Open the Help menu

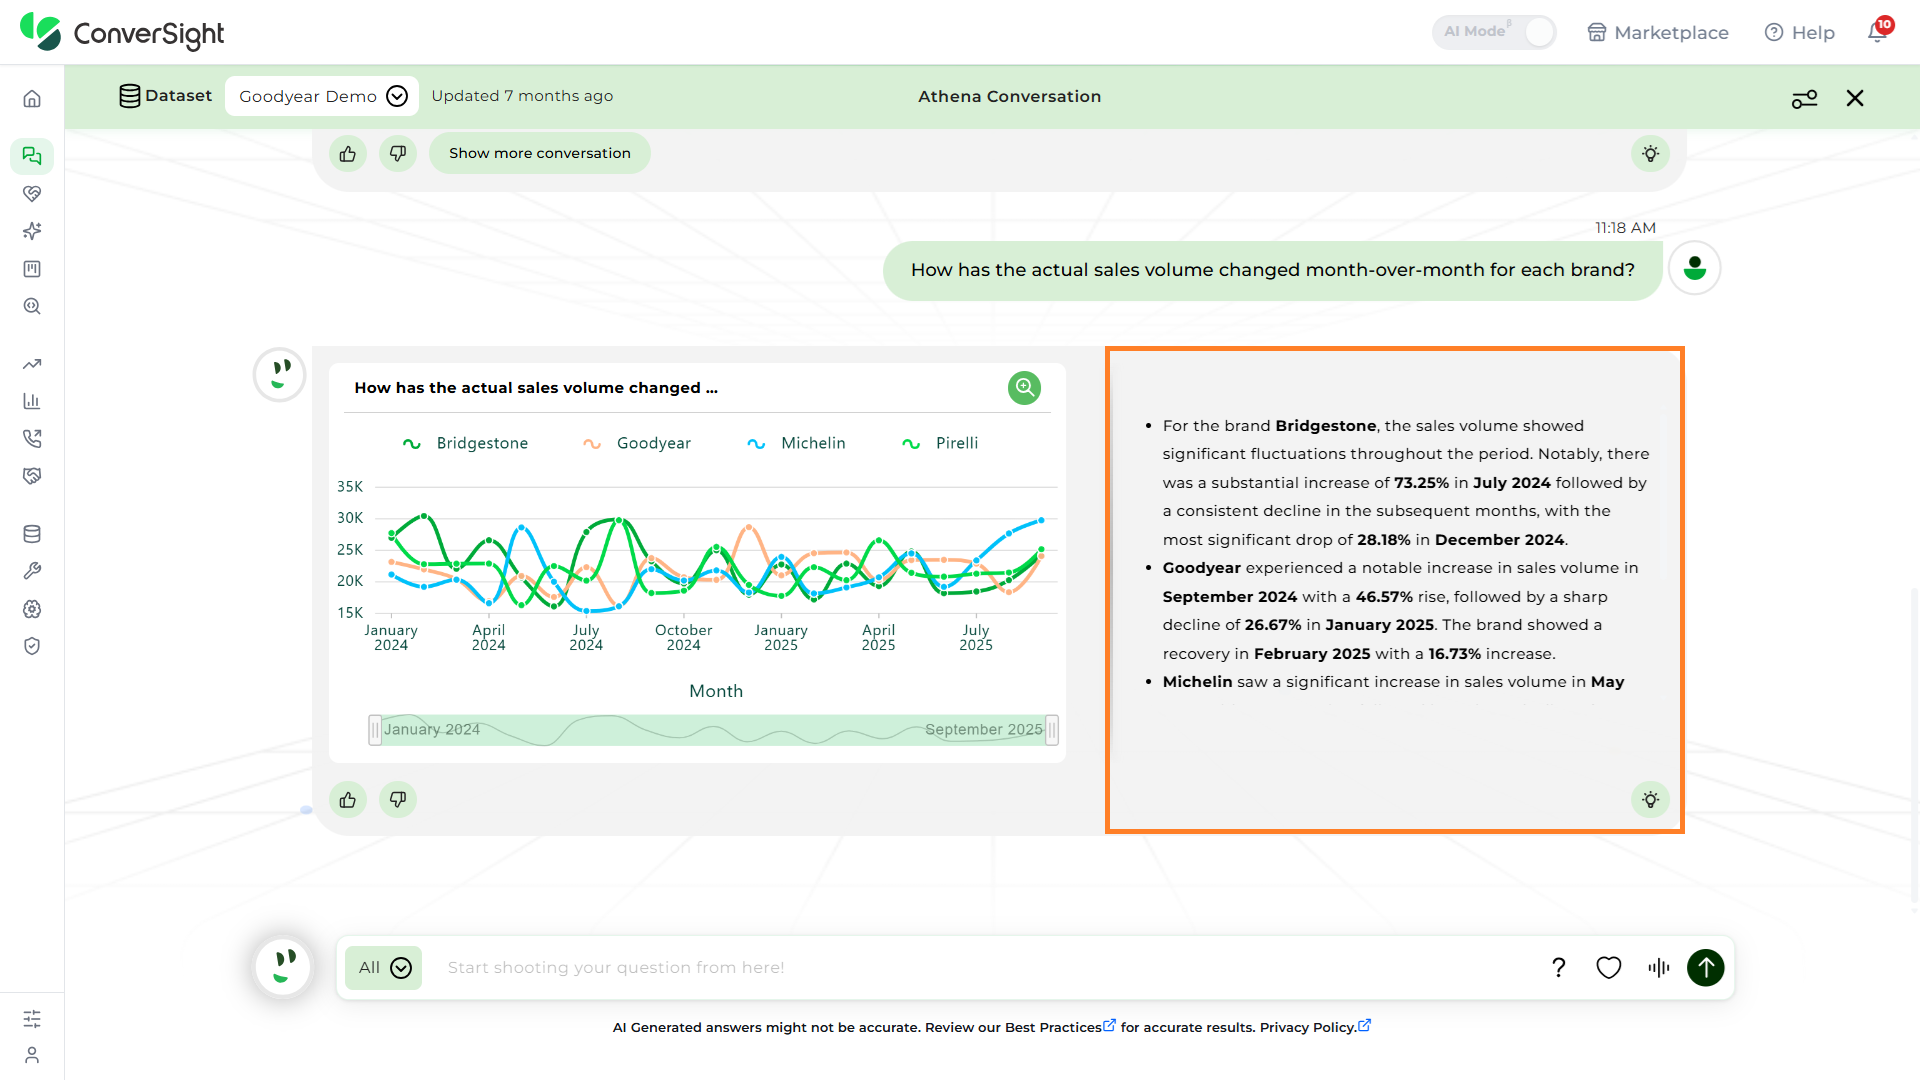[1800, 32]
